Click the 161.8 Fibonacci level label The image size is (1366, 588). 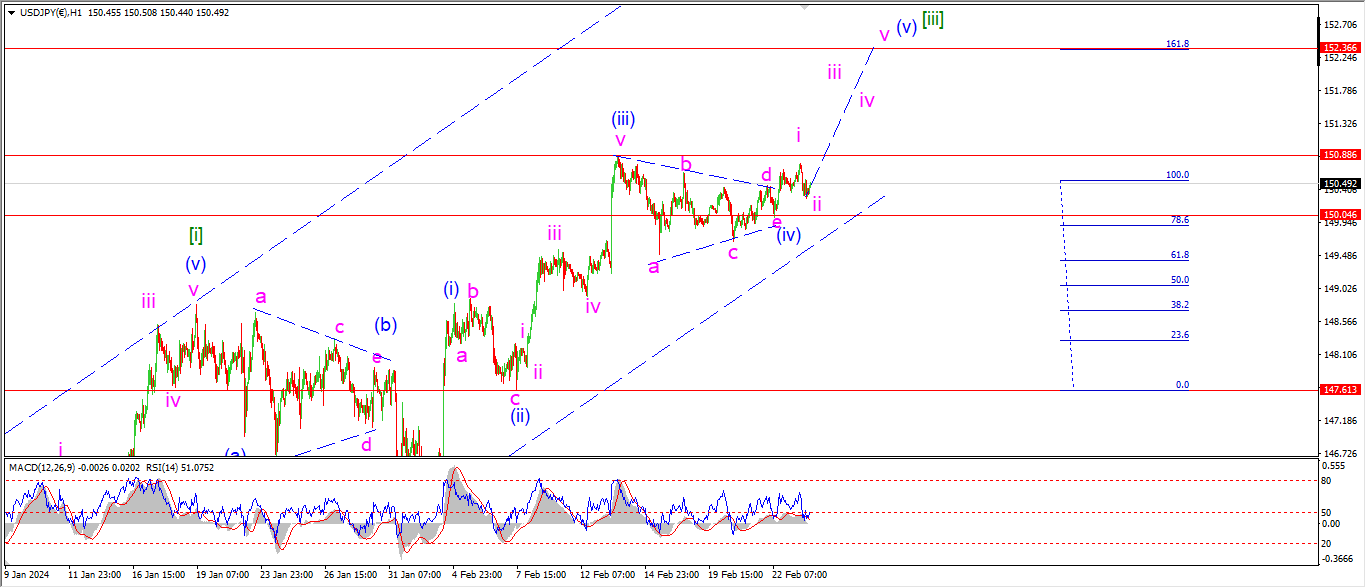[1177, 44]
